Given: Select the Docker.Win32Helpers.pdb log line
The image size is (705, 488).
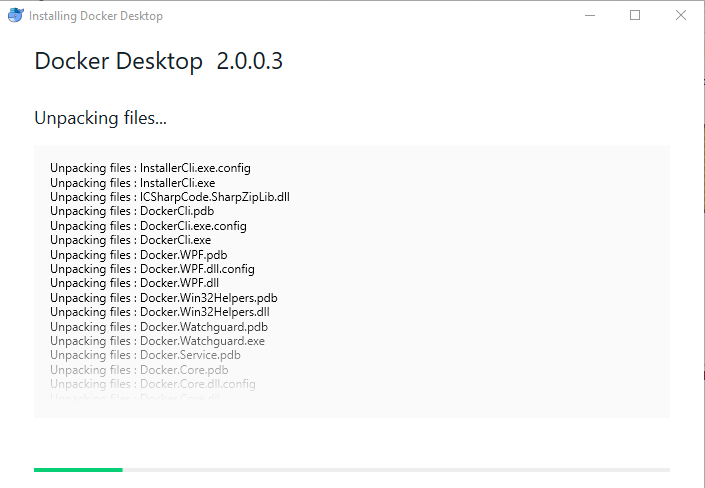Looking at the screenshot, I should [x=164, y=298].
